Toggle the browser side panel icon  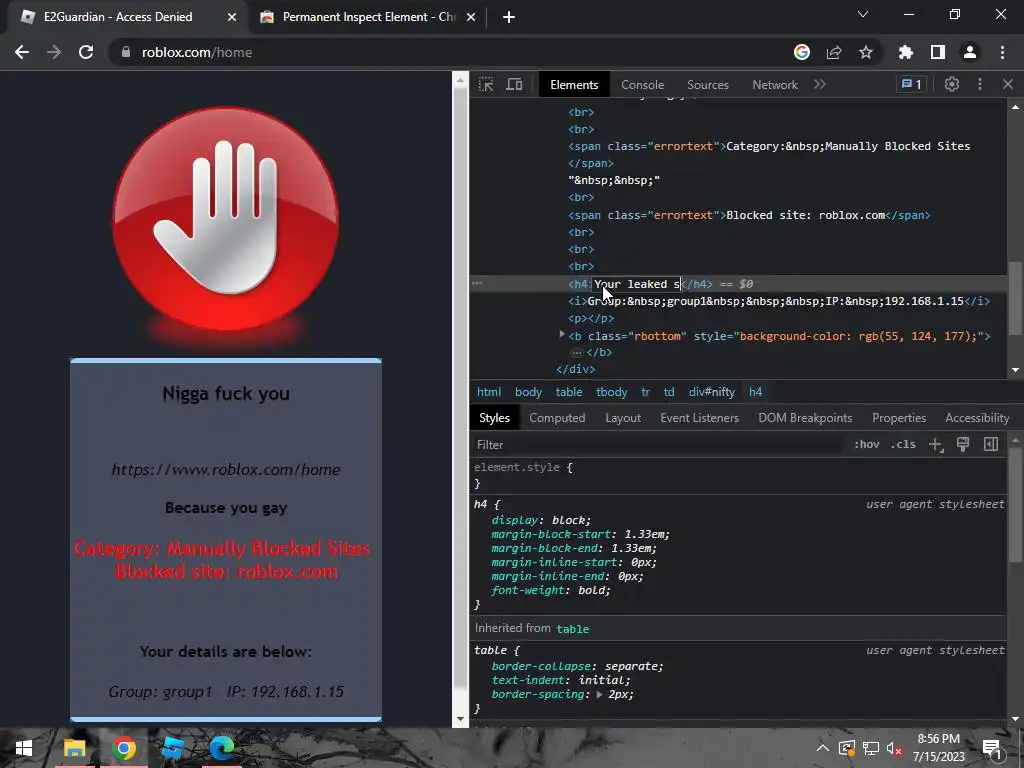[x=938, y=52]
